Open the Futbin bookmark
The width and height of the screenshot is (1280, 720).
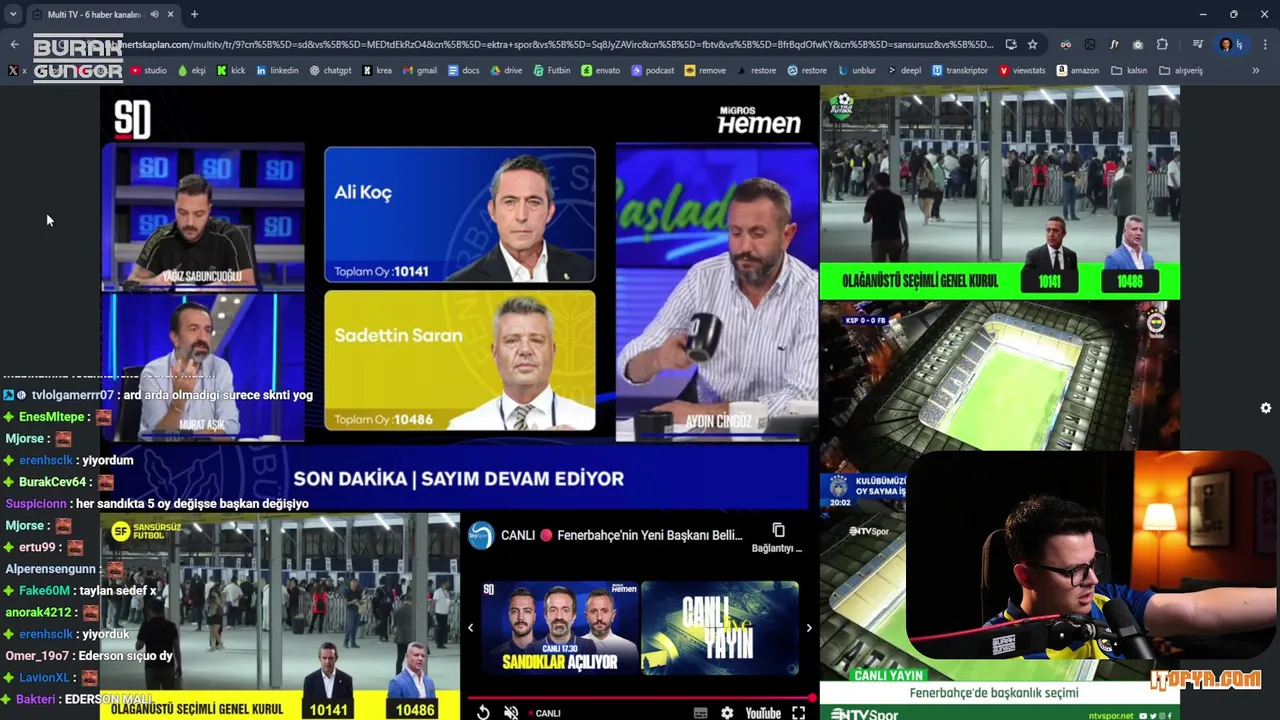(552, 70)
